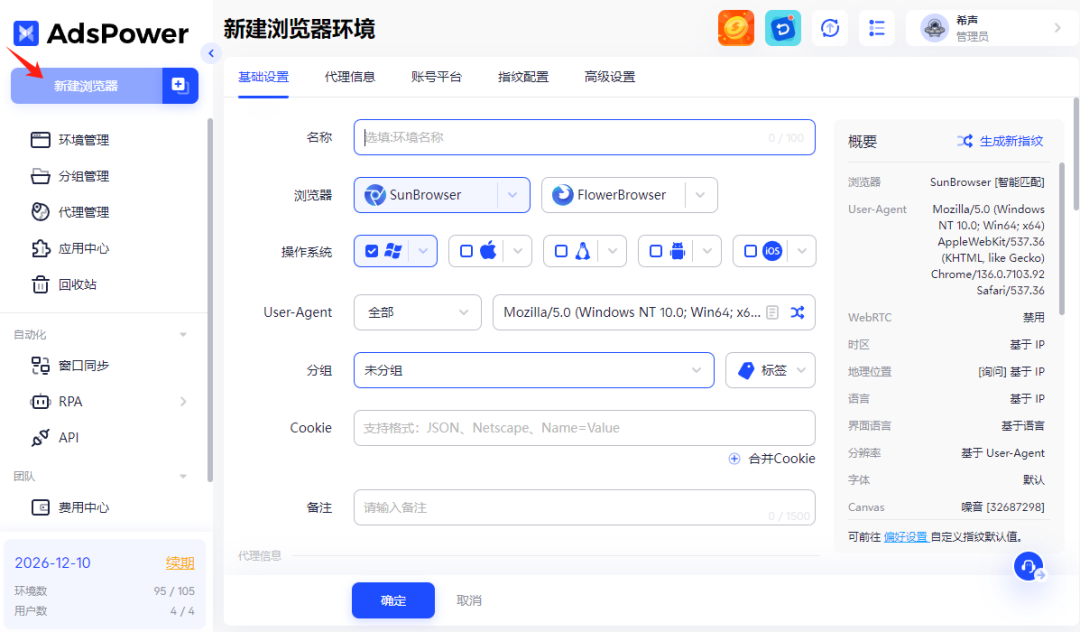The image size is (1080, 632).
Task: Open the orange coin rewards icon
Action: pos(736,28)
